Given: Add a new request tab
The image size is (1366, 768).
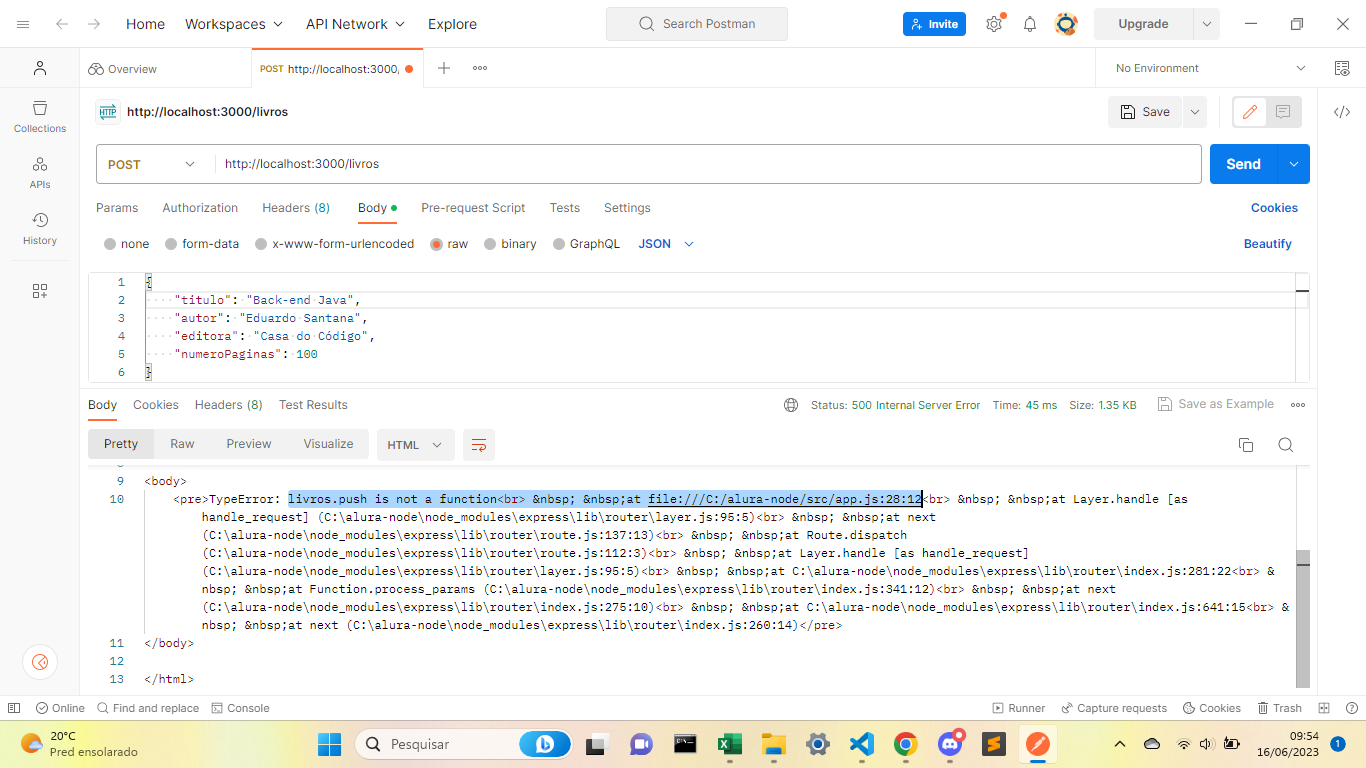Looking at the screenshot, I should point(444,68).
